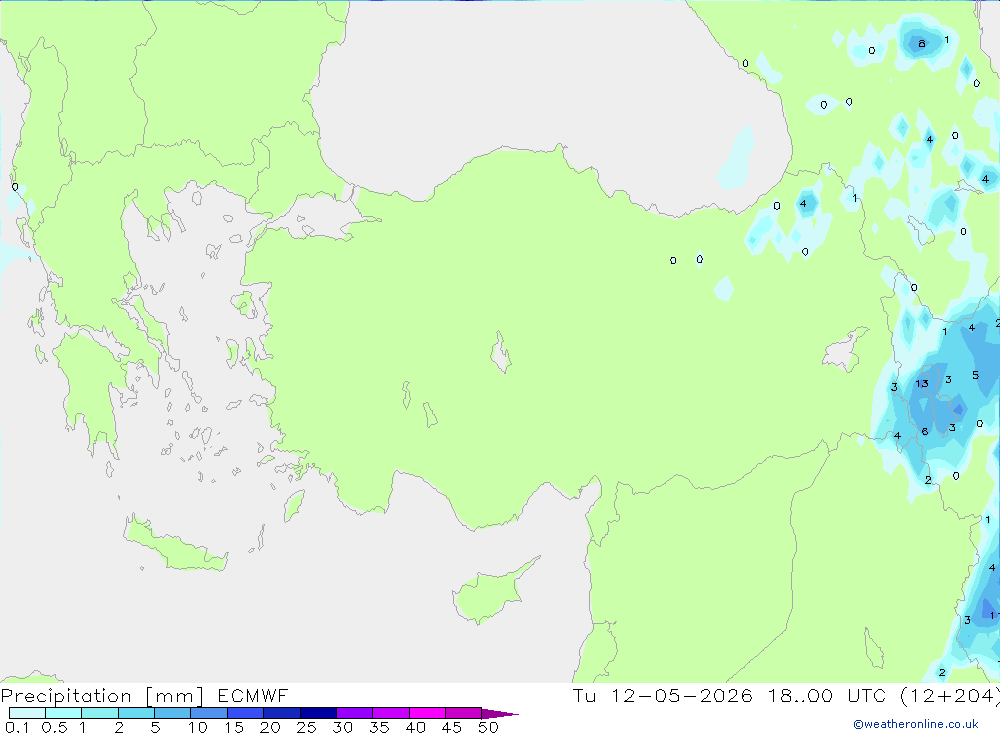Screen dimensions: 1000x733
Task: Click legend scale label "50"
Action: click(x=488, y=727)
